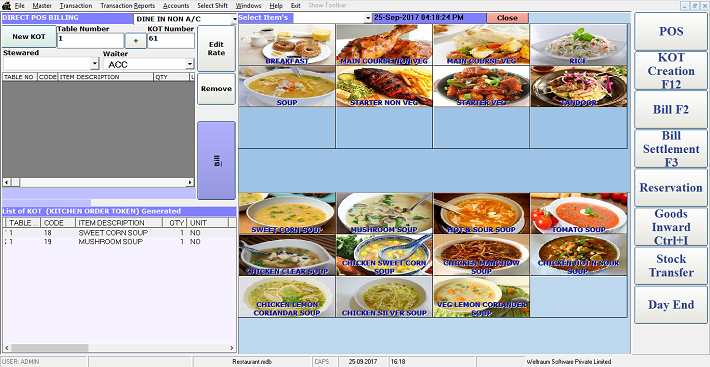Select Chicken Clear Soup item tile
This screenshot has height=367, width=710.
point(287,255)
